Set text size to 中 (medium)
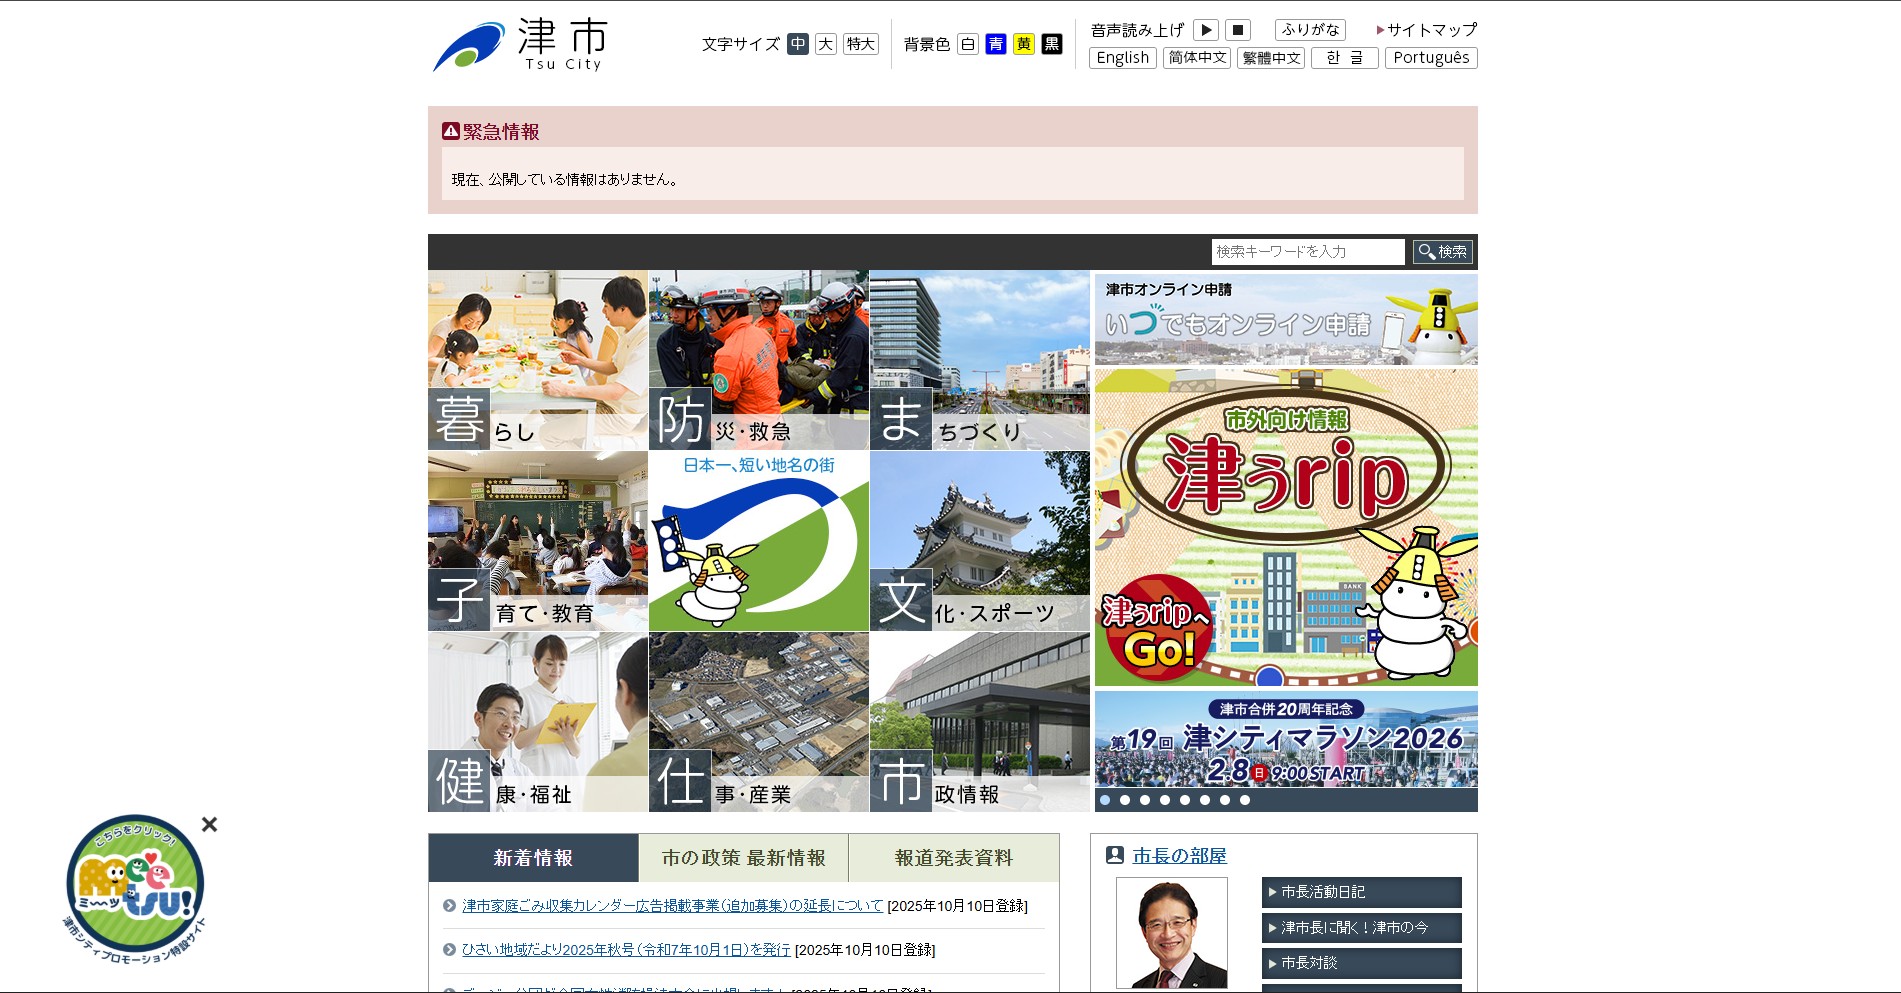Viewport: 1901px width, 993px height. click(798, 44)
